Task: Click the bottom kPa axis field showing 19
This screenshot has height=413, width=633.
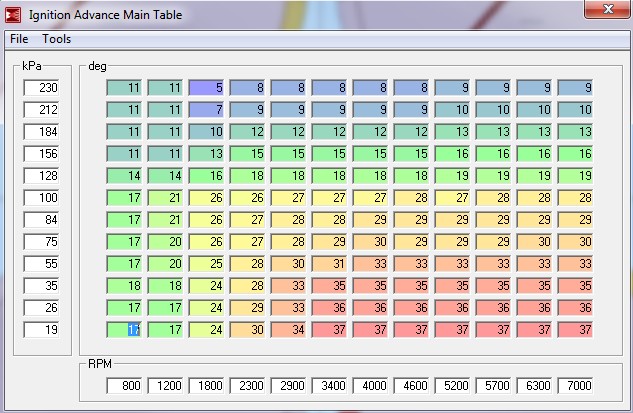Action: [x=41, y=330]
